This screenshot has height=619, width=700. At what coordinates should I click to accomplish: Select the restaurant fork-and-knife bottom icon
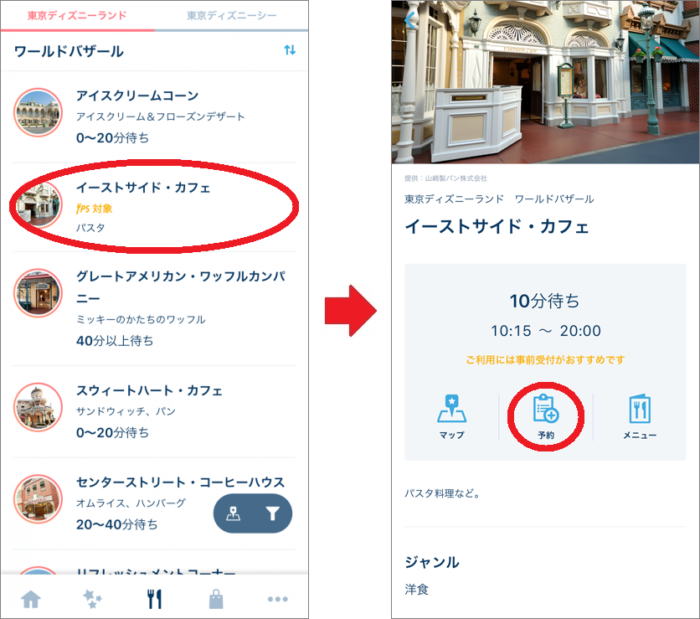point(155,599)
